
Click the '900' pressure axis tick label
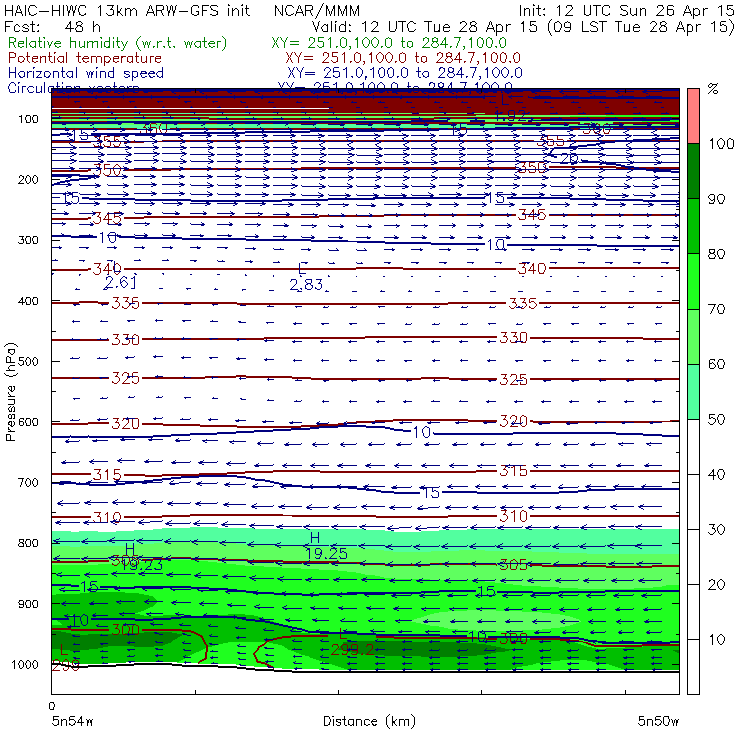point(28,604)
